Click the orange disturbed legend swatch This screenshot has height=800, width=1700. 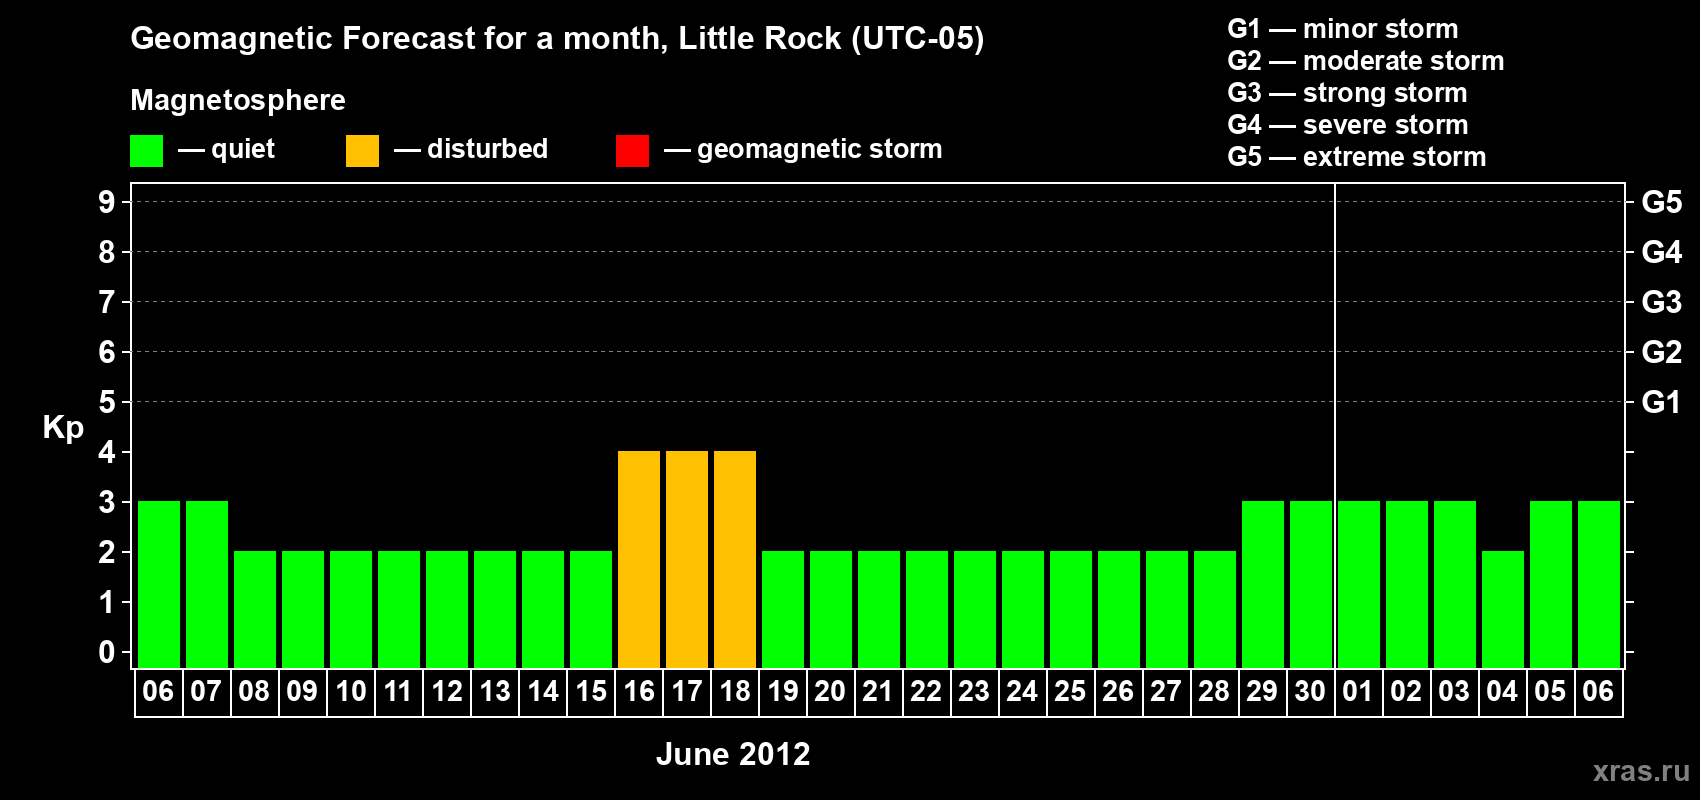(362, 151)
